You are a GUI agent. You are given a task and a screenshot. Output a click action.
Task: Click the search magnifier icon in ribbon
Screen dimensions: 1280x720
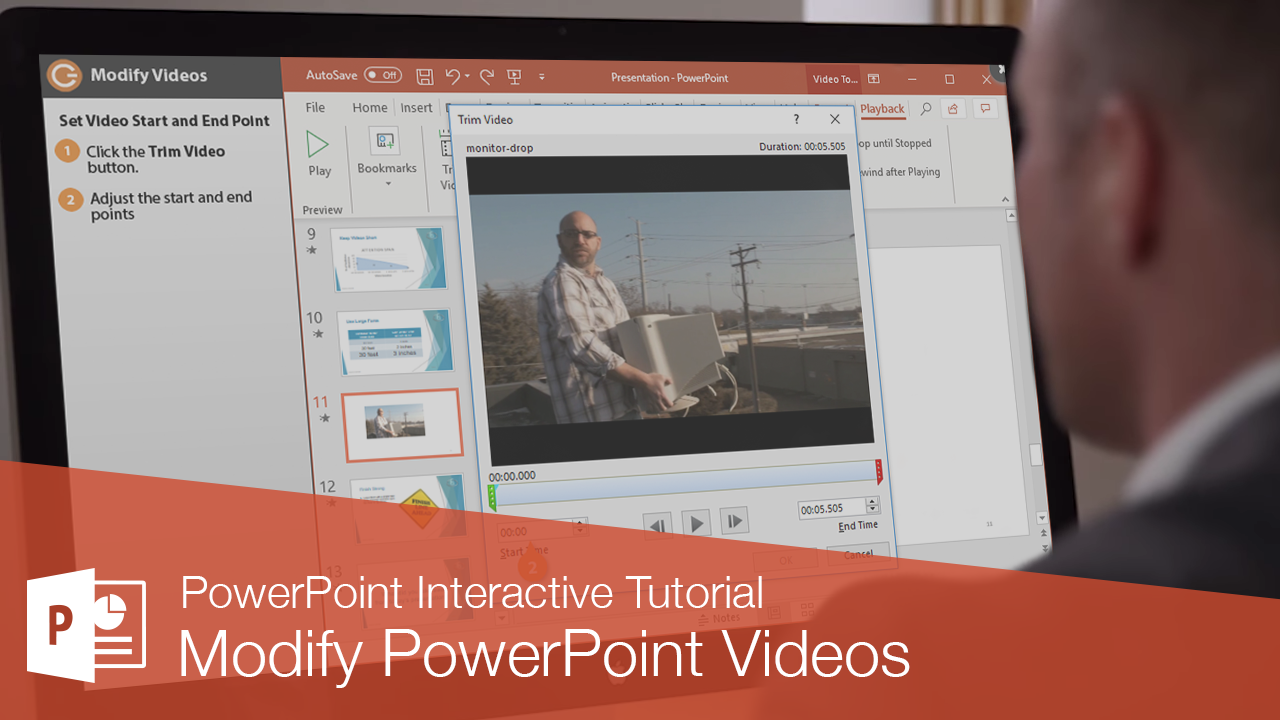pos(926,109)
